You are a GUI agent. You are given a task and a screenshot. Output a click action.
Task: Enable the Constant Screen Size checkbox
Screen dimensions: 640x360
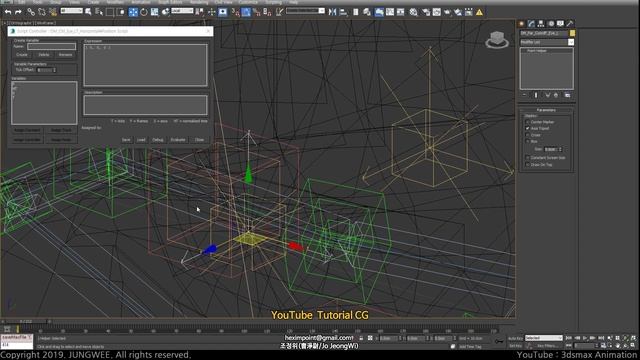click(527, 158)
